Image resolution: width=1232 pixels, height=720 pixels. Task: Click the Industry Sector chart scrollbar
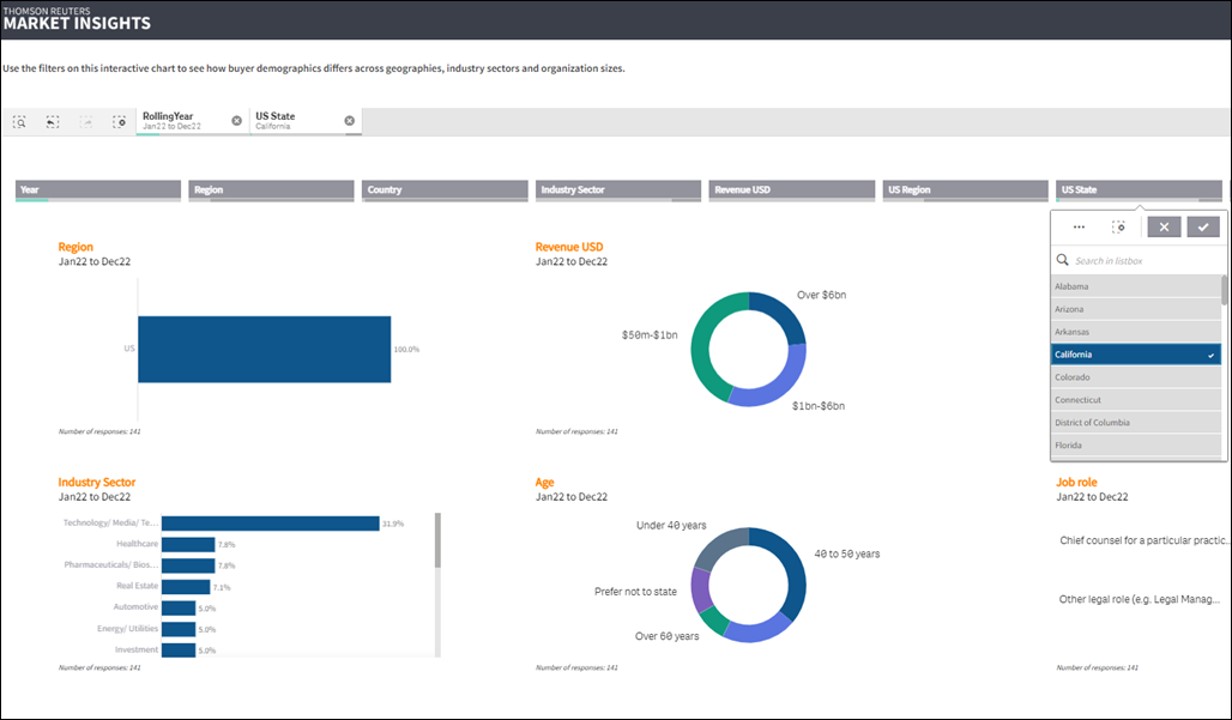point(437,541)
